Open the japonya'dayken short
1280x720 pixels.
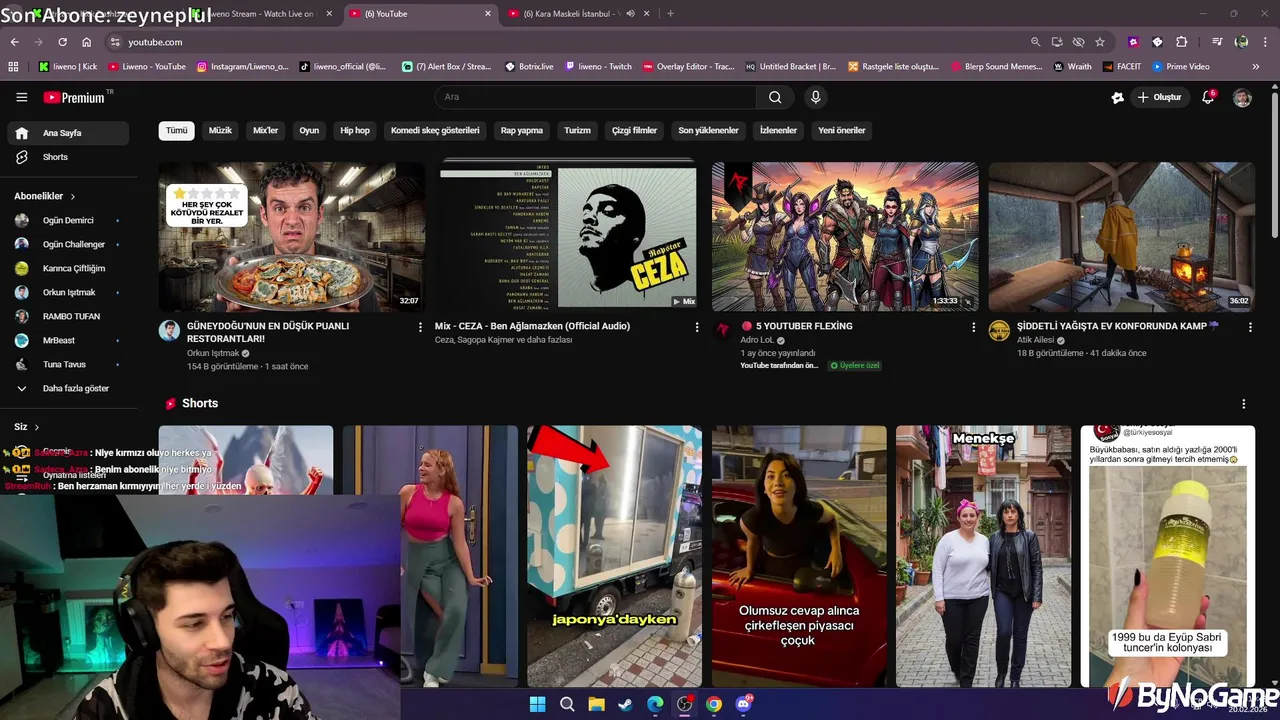pos(614,556)
